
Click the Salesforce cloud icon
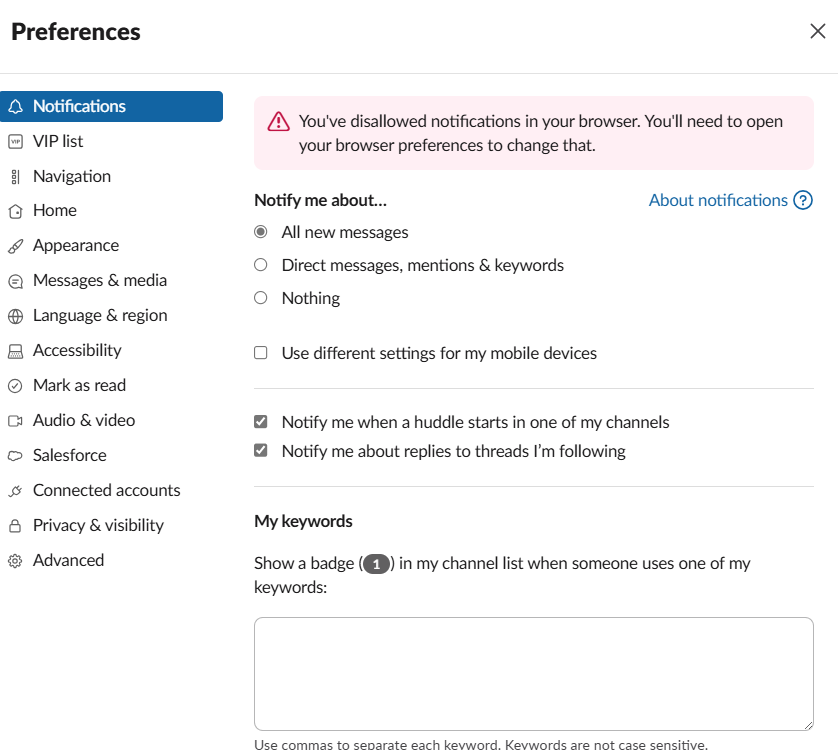15,455
